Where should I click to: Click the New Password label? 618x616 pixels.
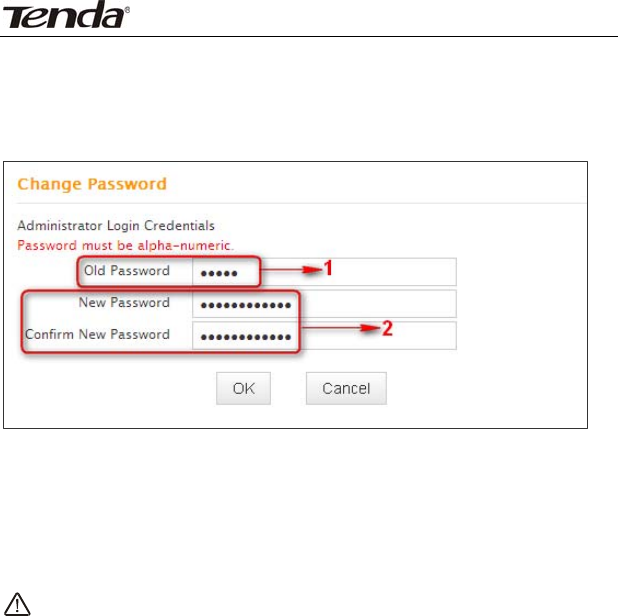[x=124, y=302]
